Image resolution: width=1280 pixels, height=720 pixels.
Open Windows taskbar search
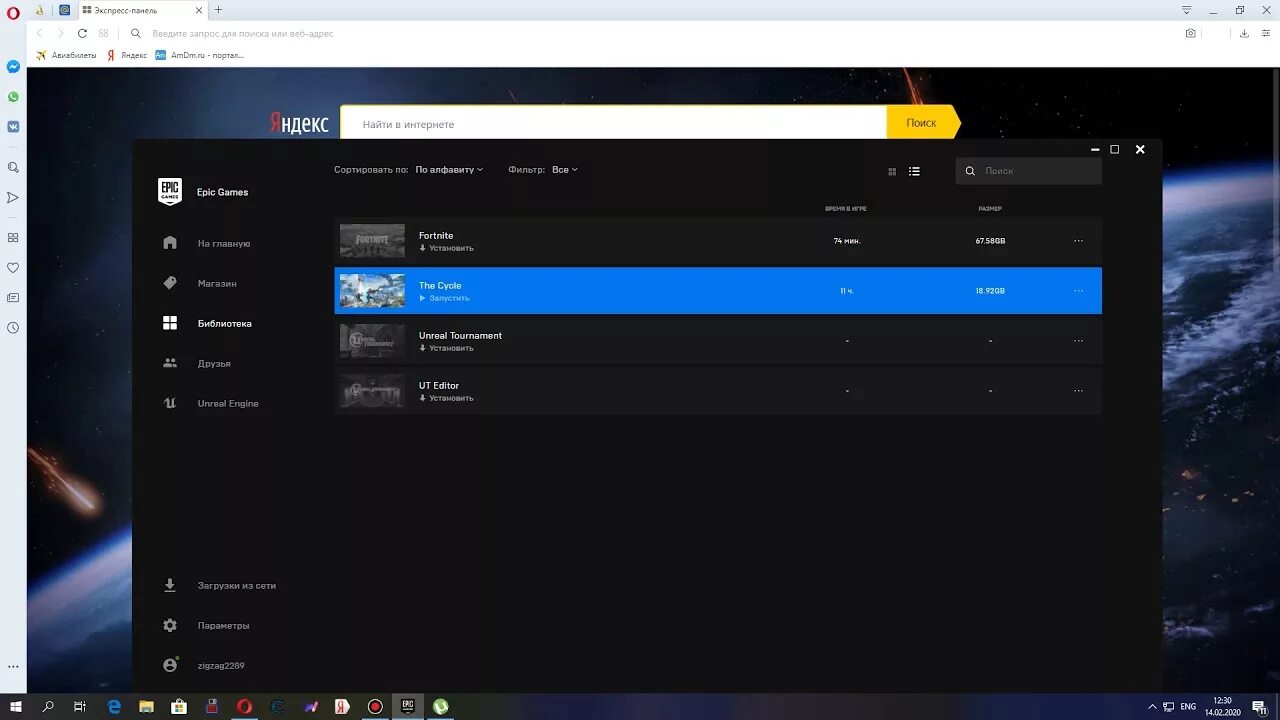pyautogui.click(x=48, y=706)
